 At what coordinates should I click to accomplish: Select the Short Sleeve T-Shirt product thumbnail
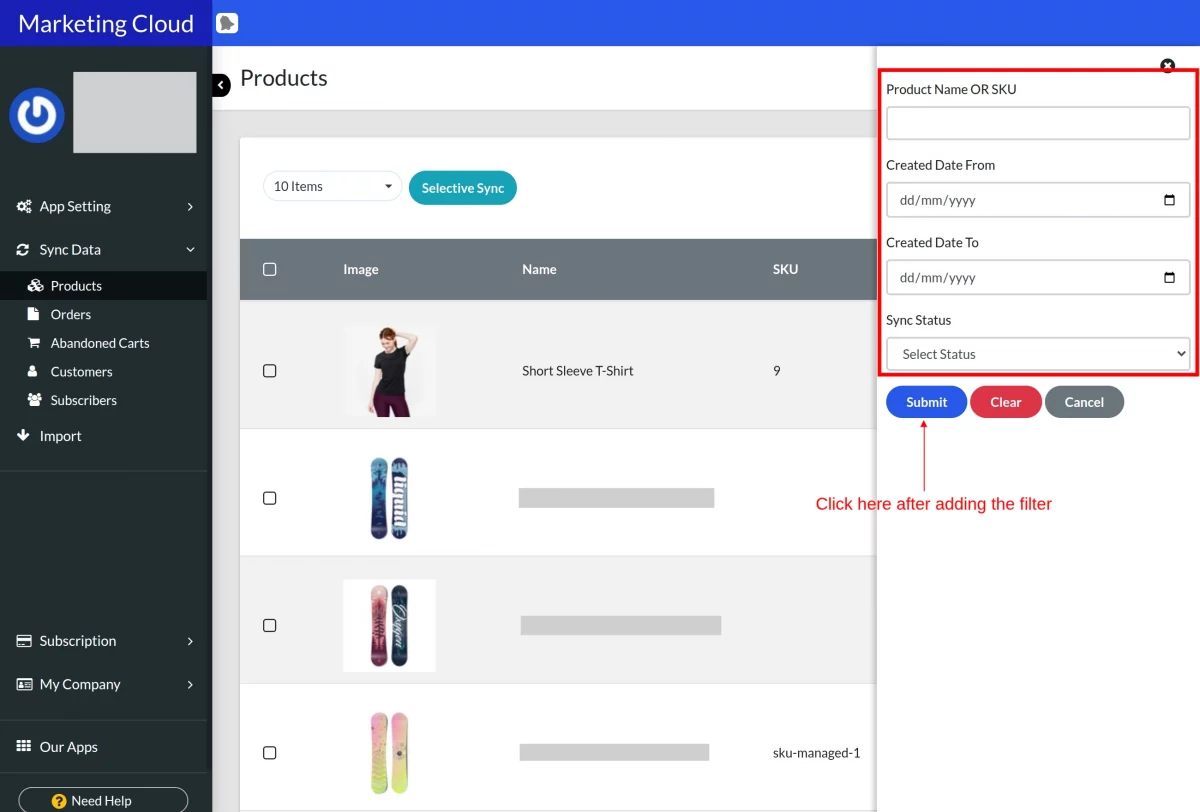click(x=390, y=370)
